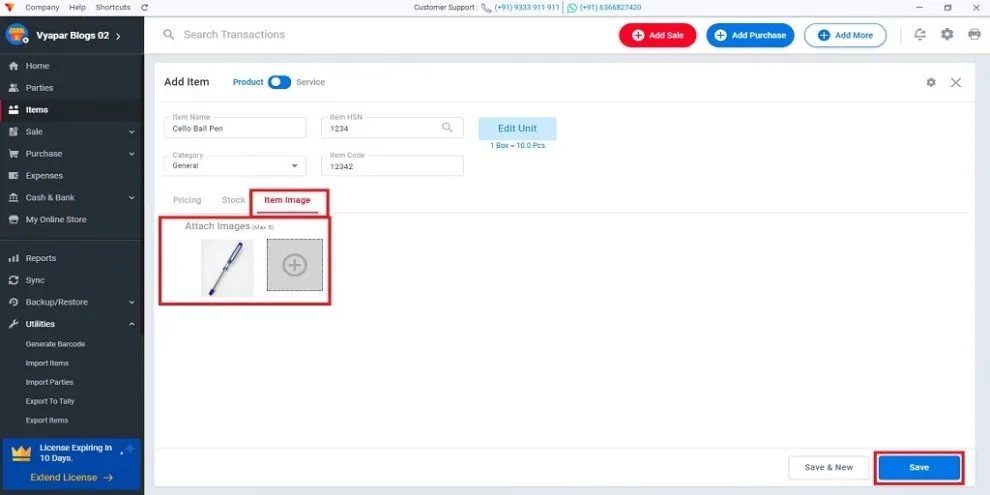The width and height of the screenshot is (990, 495).
Task: Open Reports section
Action: pyautogui.click(x=40, y=258)
